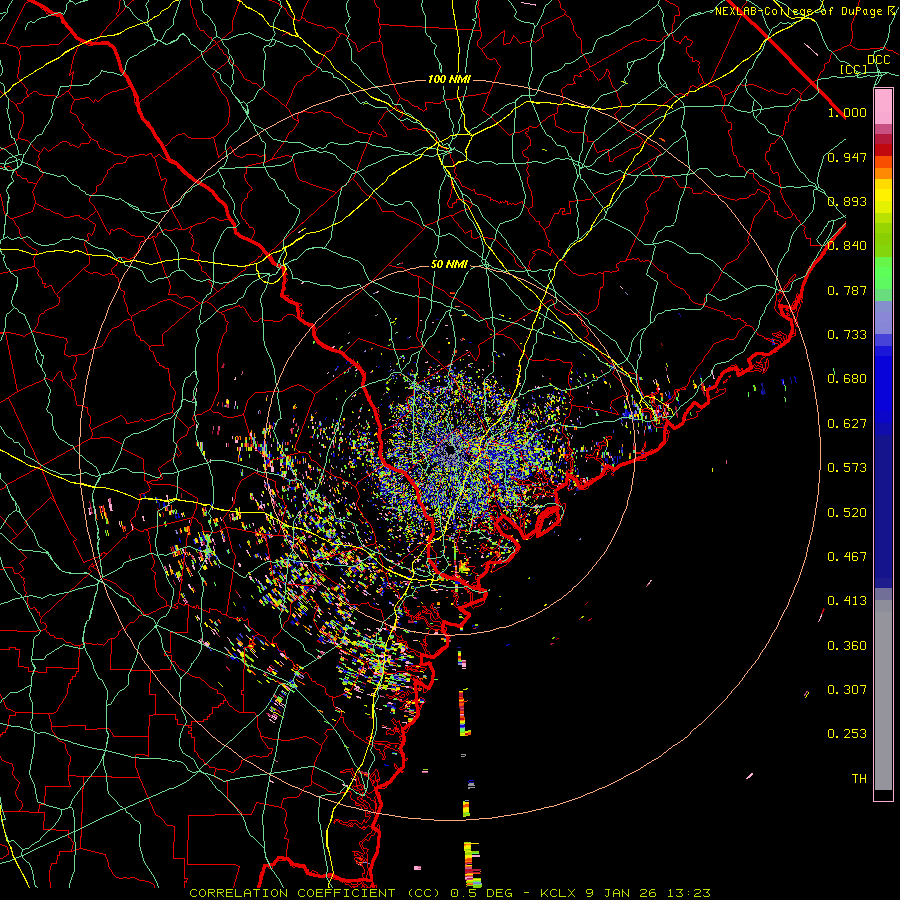Pick the red band on the color bar

click(883, 150)
